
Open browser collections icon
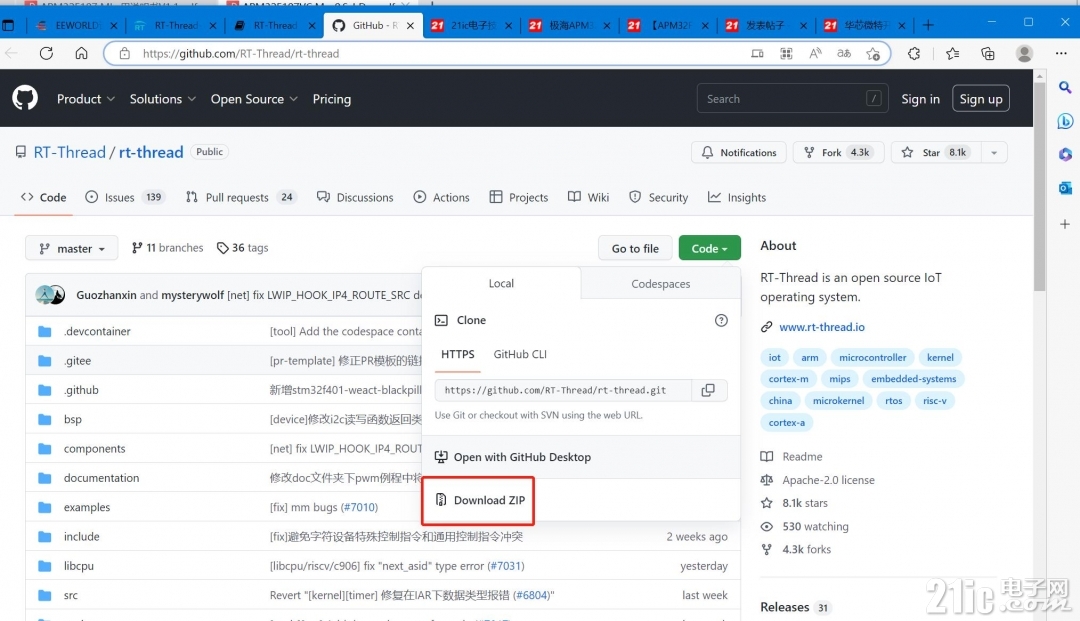[x=987, y=53]
